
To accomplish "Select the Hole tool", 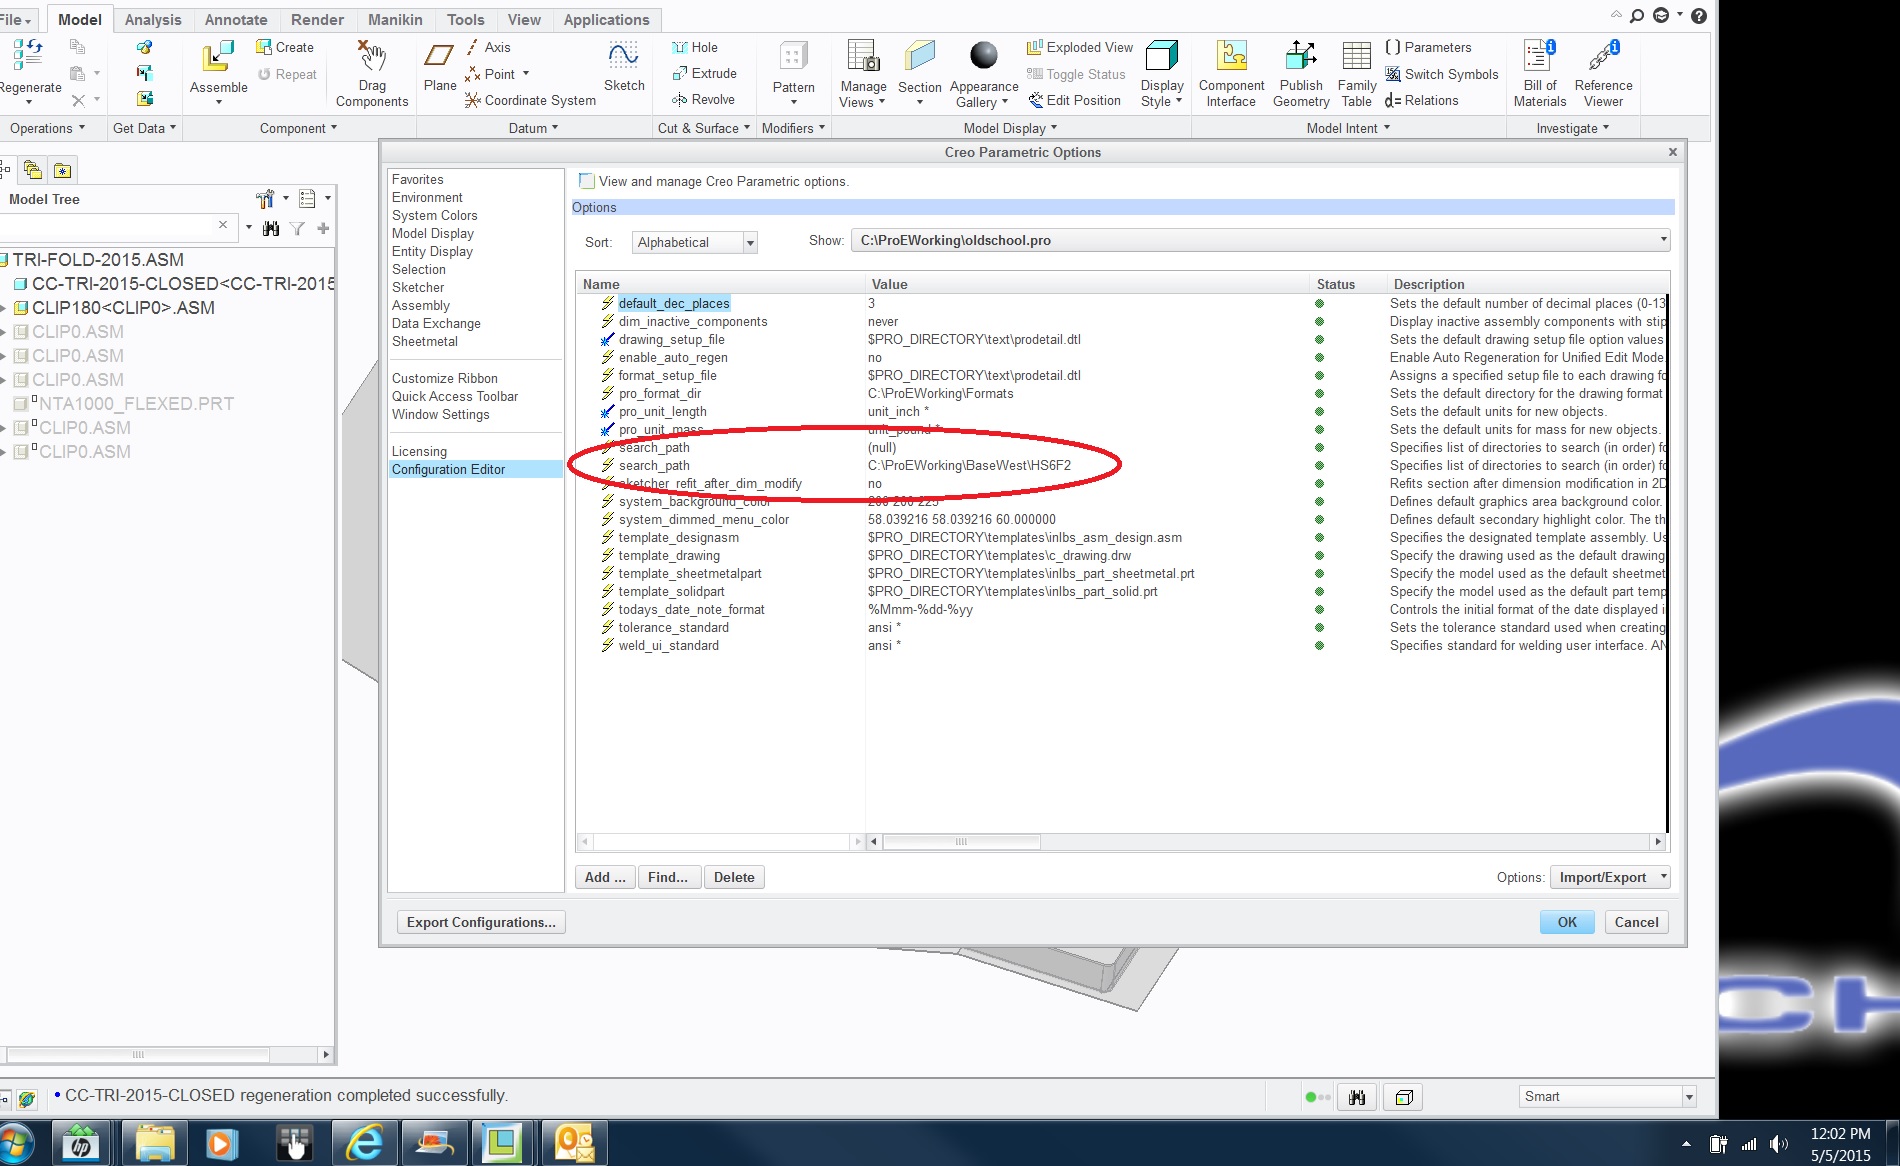I will tap(695, 47).
